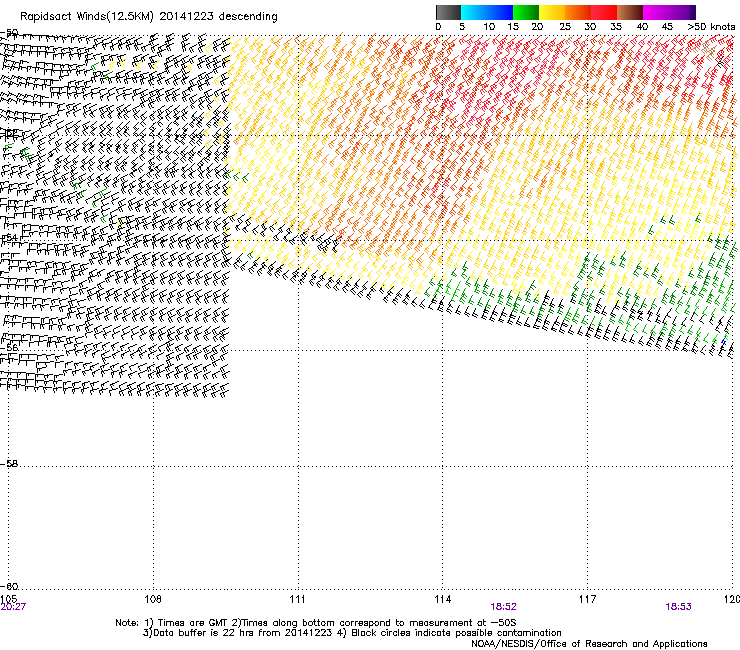Click the yellow 20-25 knots color swatch
The width and height of the screenshot is (740, 650).
[552, 12]
